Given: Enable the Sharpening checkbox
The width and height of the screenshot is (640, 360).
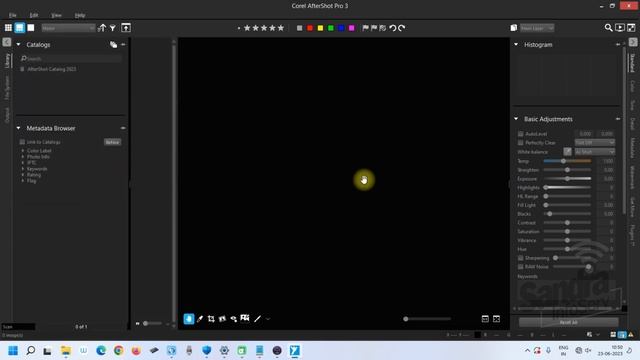Looking at the screenshot, I should tap(520, 258).
